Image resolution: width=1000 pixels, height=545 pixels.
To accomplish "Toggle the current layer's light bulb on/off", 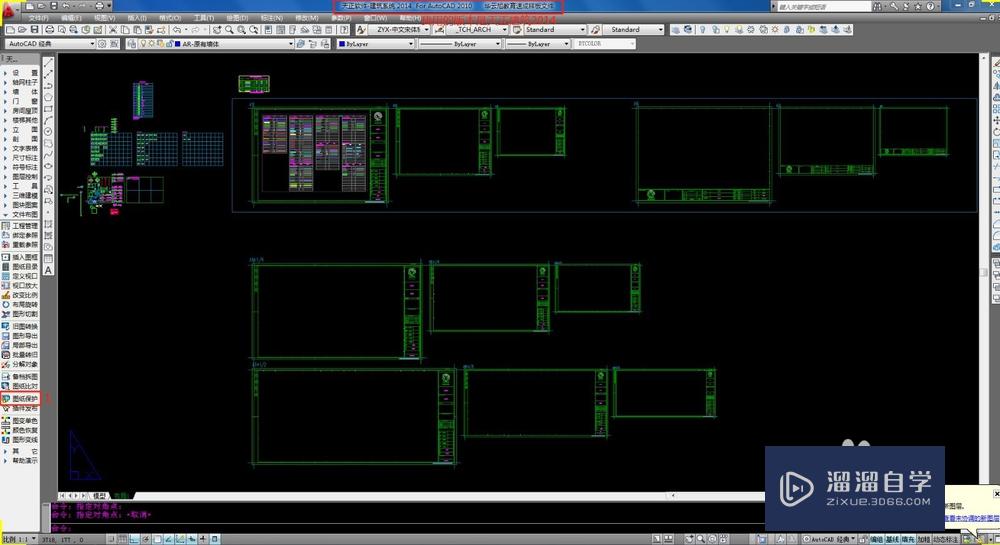I will pyautogui.click(x=143, y=44).
